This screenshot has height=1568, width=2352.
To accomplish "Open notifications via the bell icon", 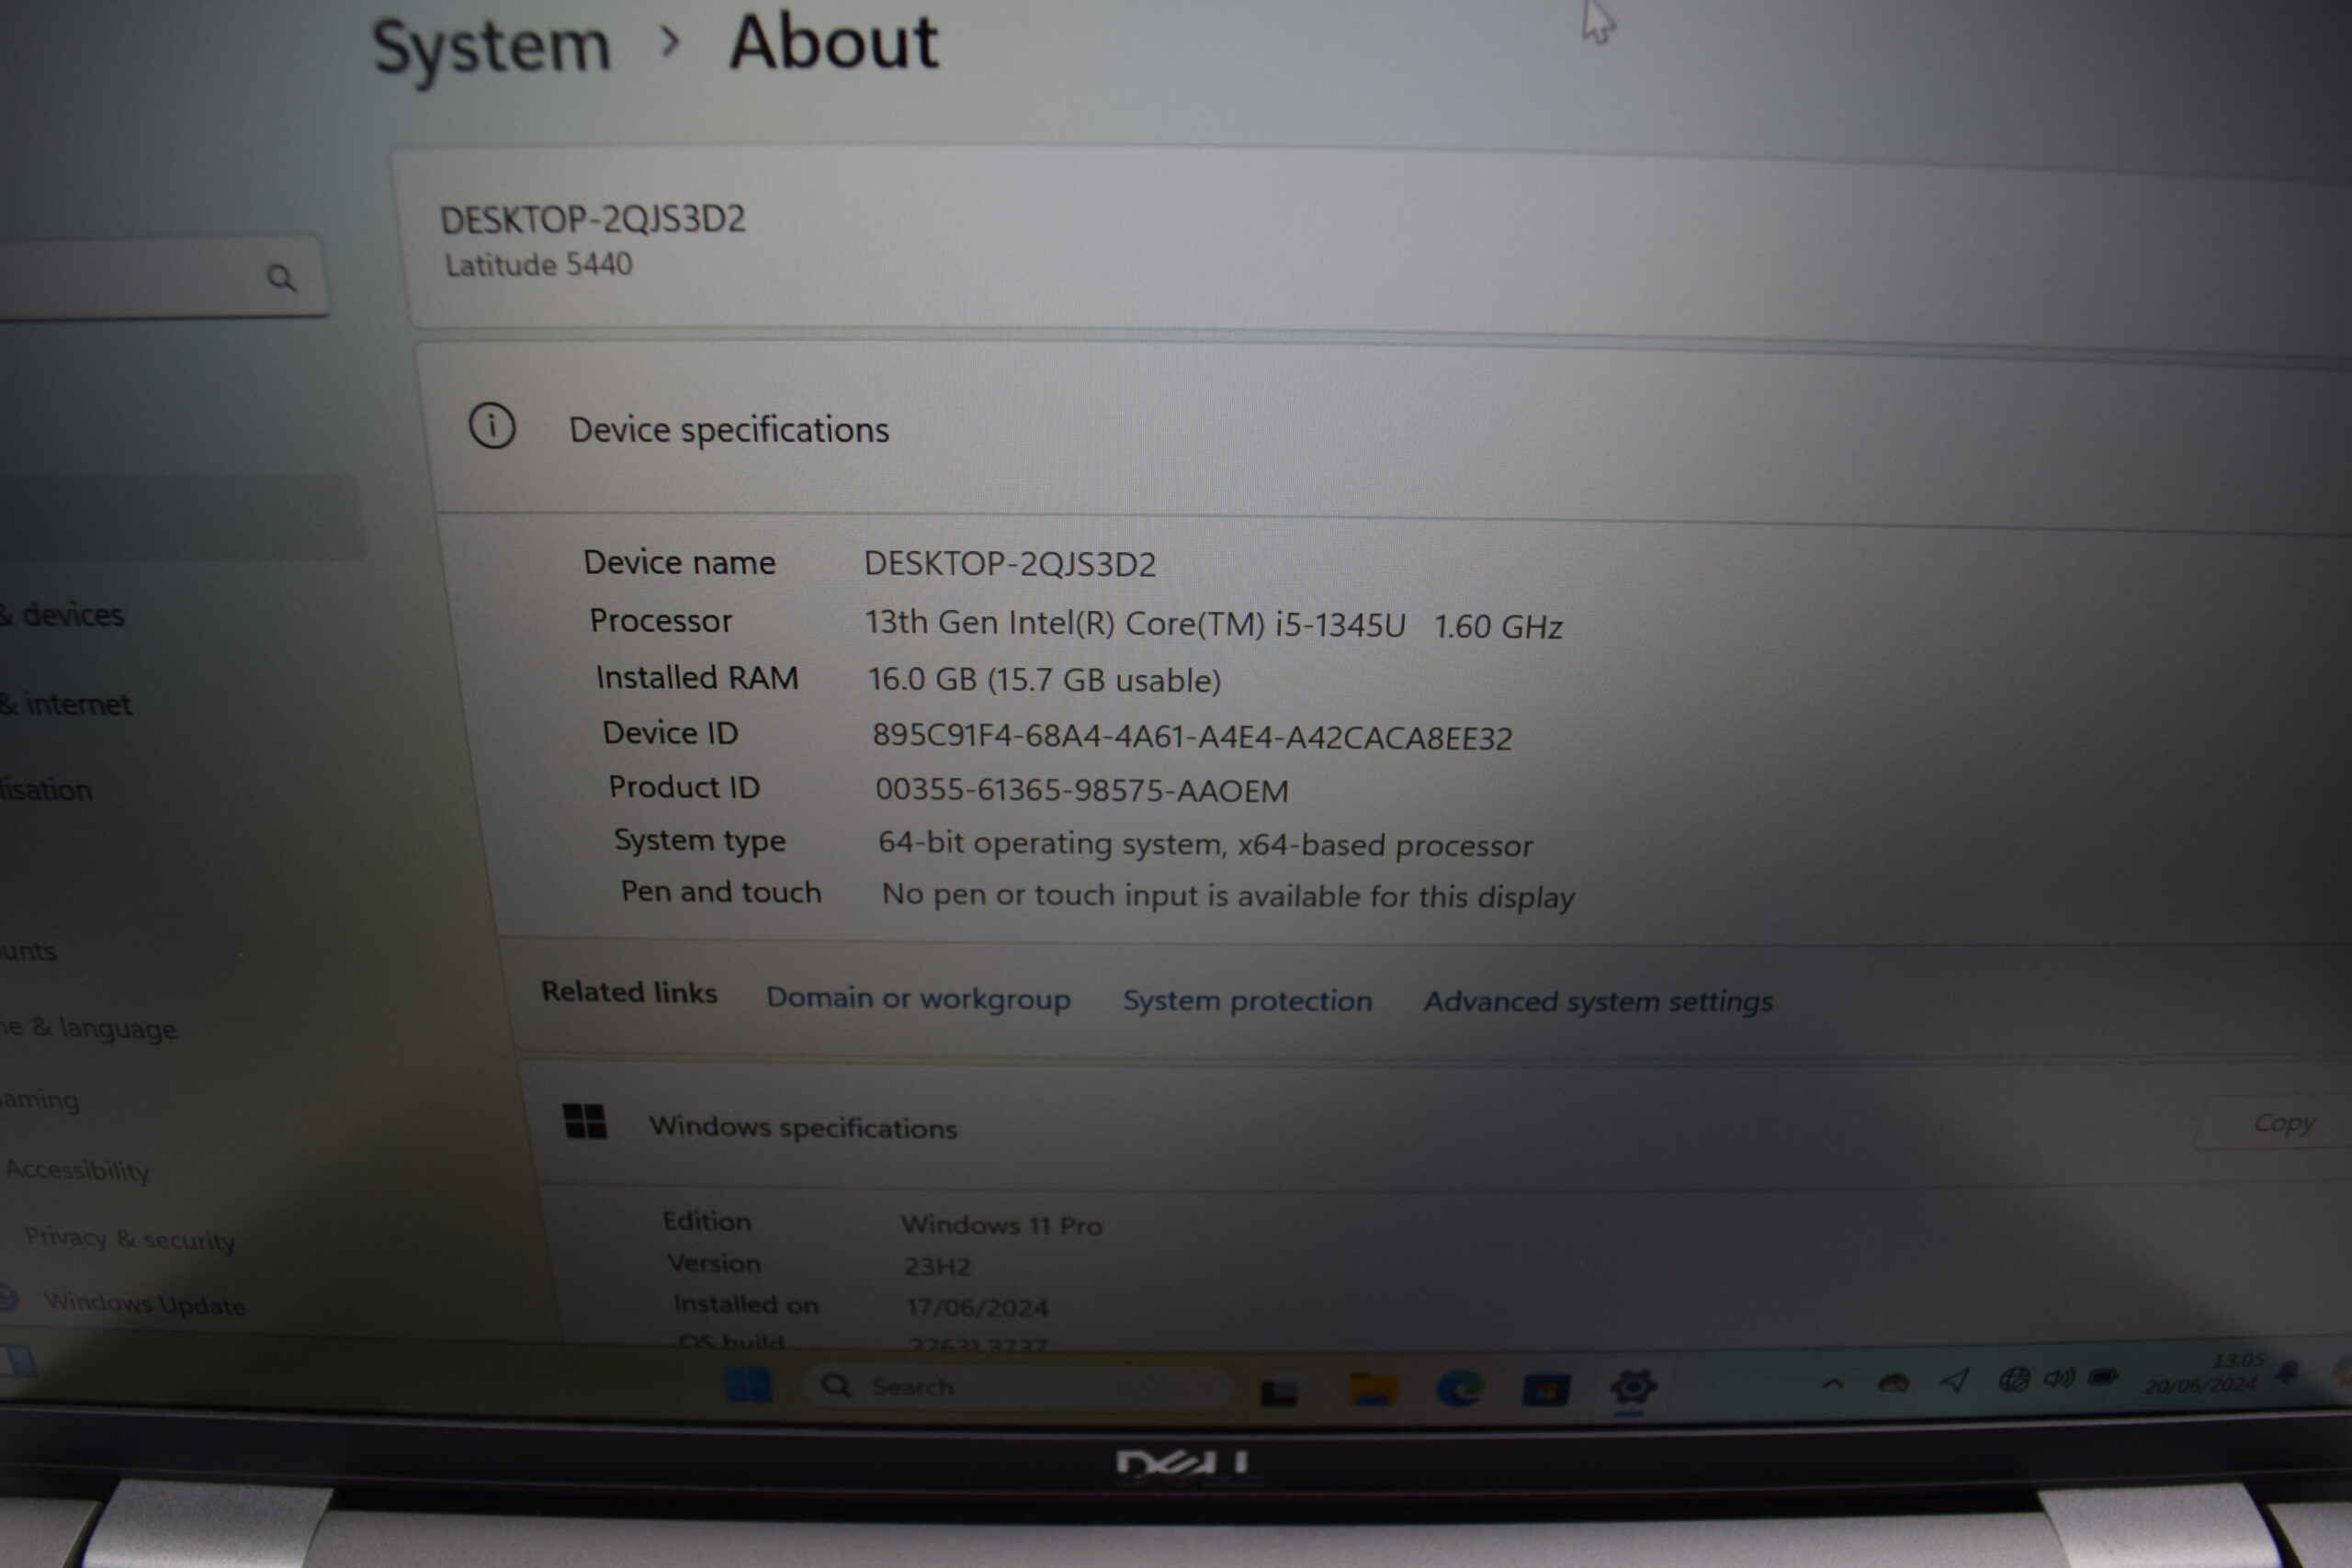I will (x=2287, y=1372).
